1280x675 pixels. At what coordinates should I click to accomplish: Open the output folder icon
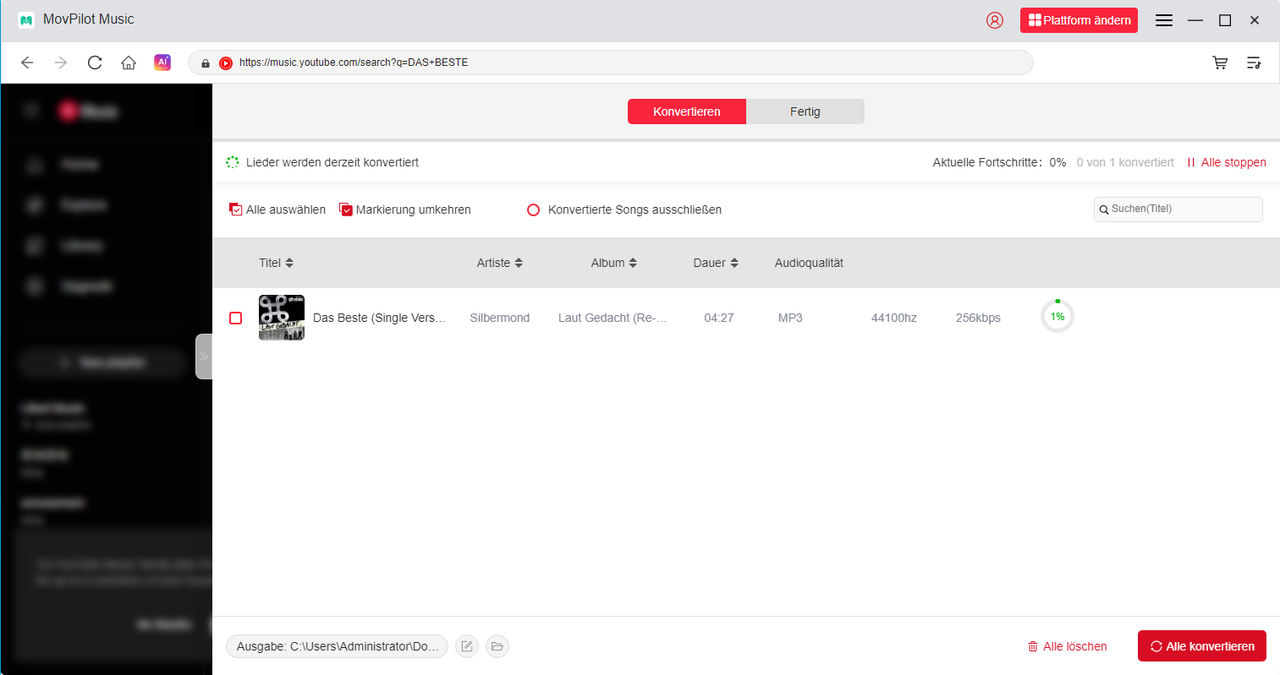[497, 646]
